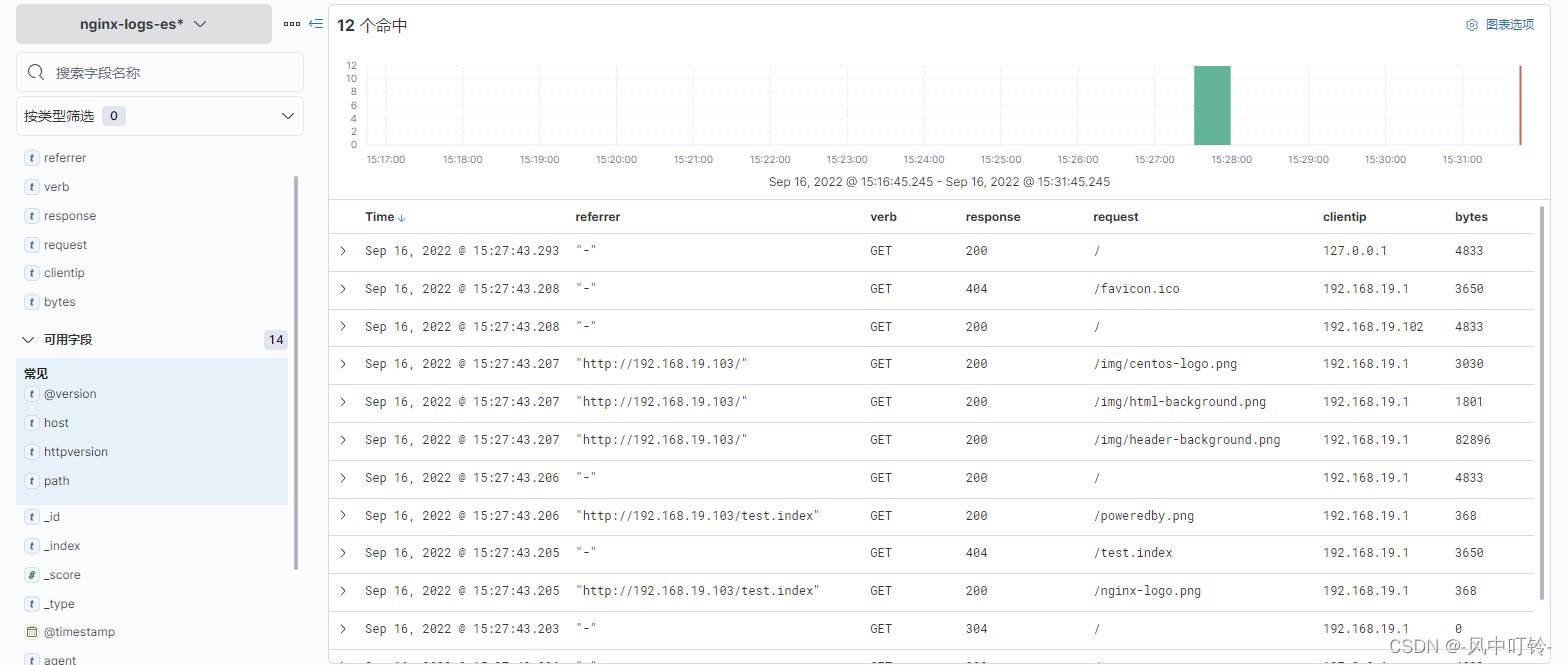
Task: Click the date type icon beside @timestamp
Action: coord(32,632)
